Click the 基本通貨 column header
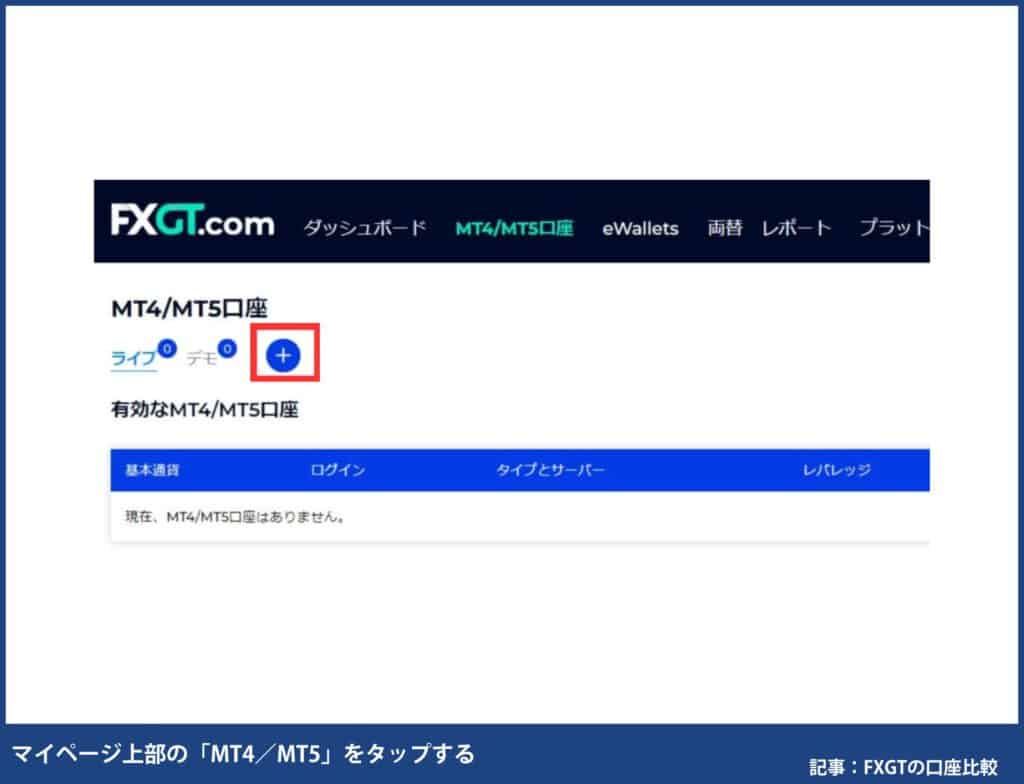 click(152, 470)
